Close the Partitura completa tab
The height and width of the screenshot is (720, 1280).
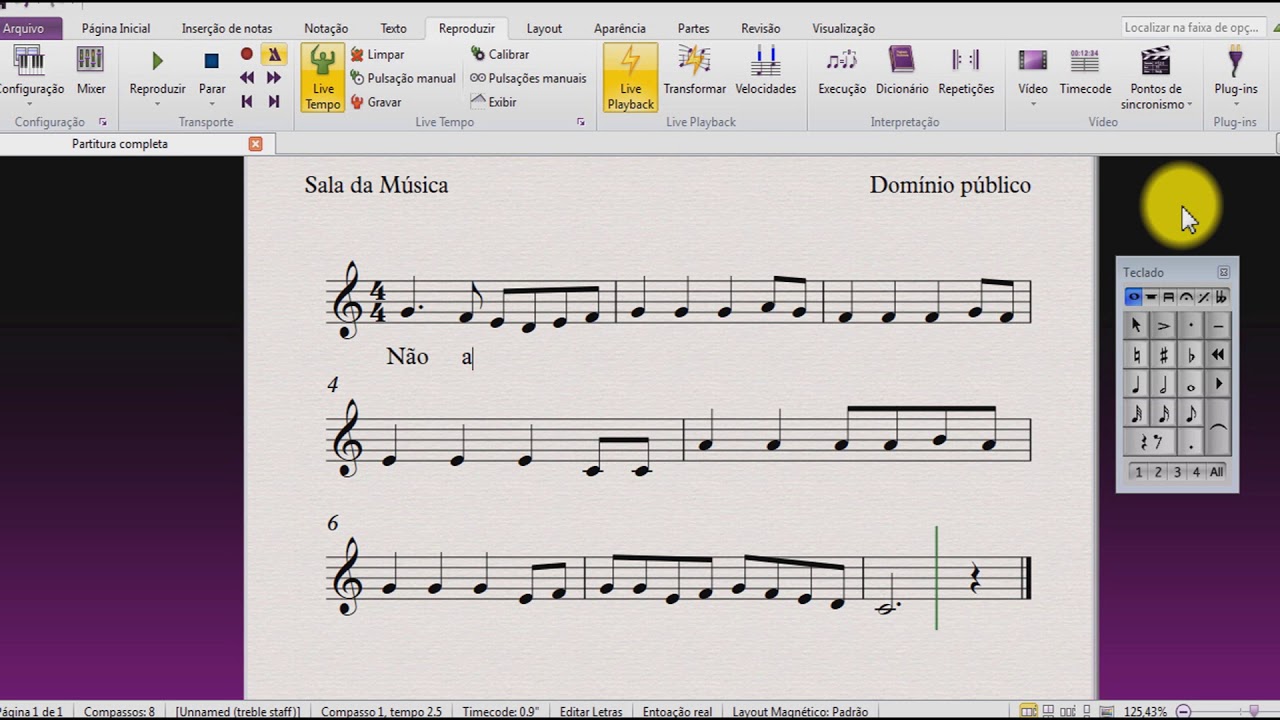tap(255, 144)
